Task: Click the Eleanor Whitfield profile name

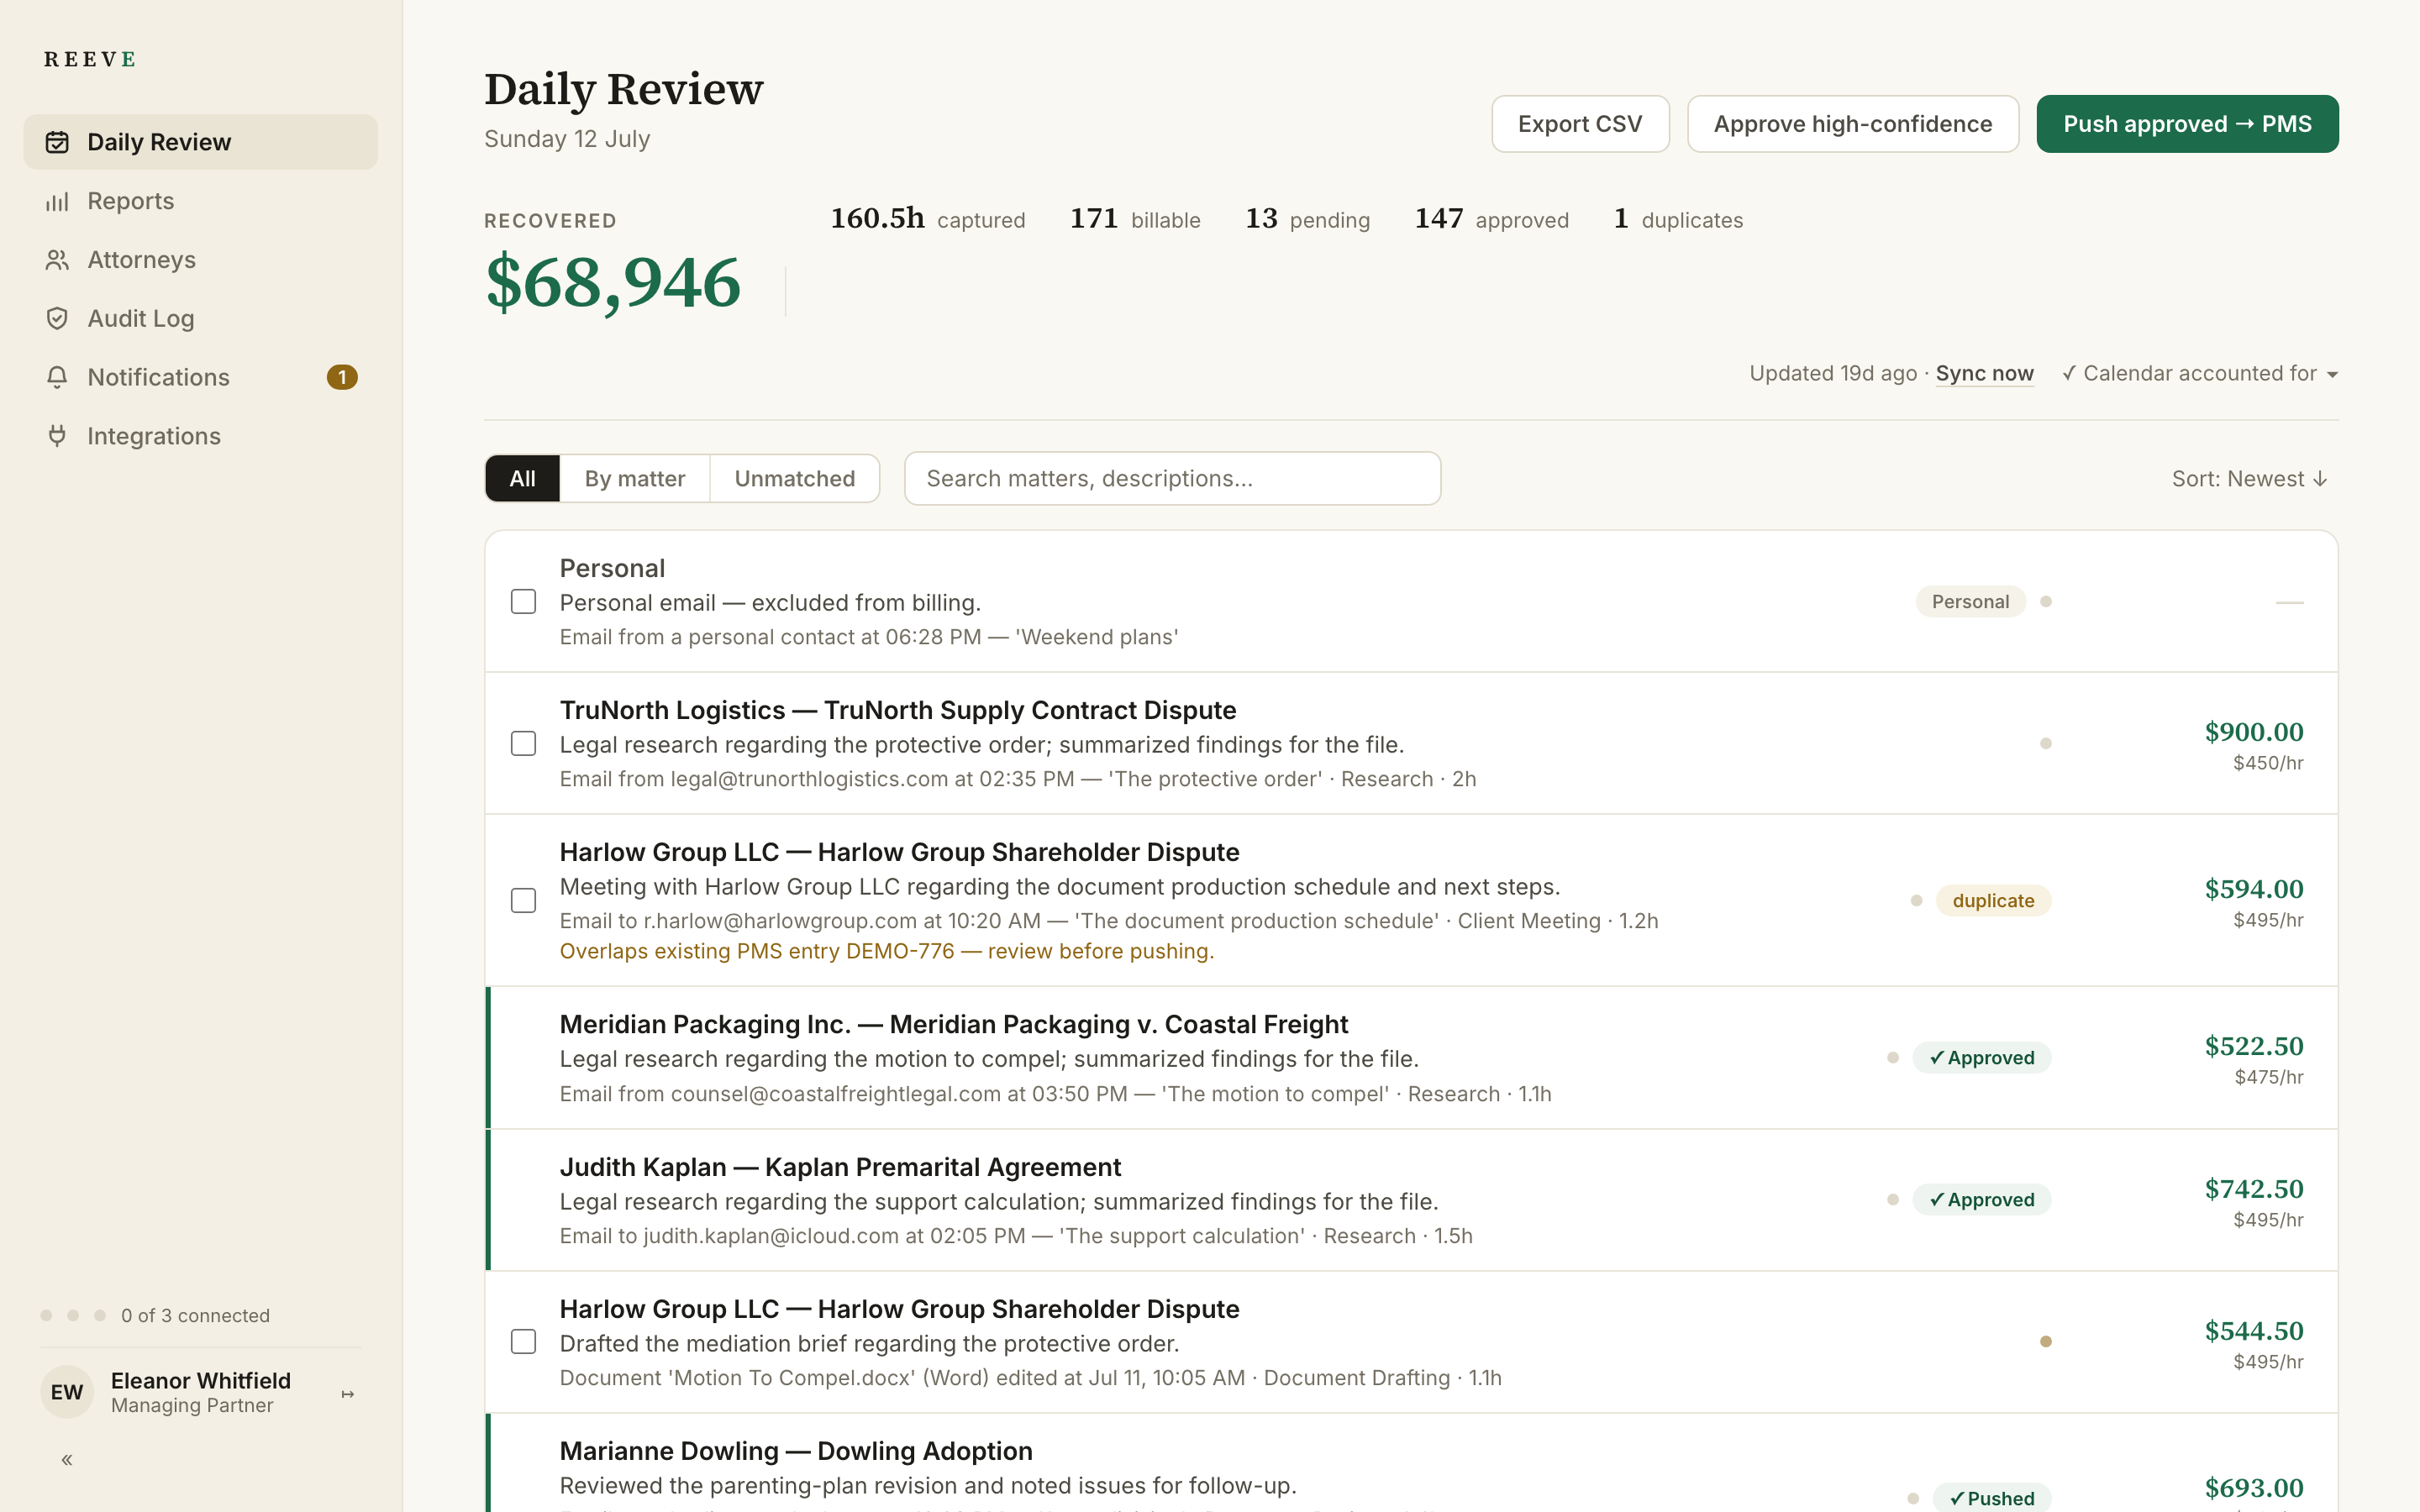Action: [200, 1380]
